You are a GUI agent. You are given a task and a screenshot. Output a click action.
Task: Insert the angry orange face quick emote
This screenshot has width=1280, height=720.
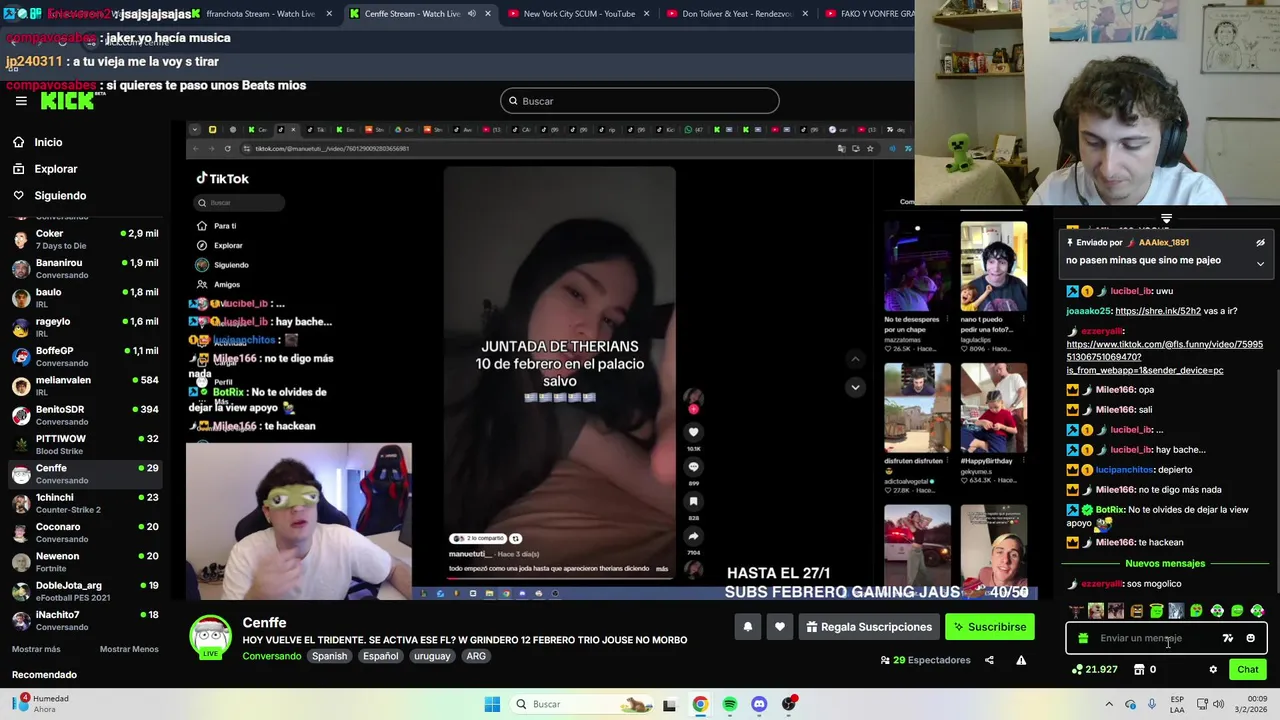1136,611
